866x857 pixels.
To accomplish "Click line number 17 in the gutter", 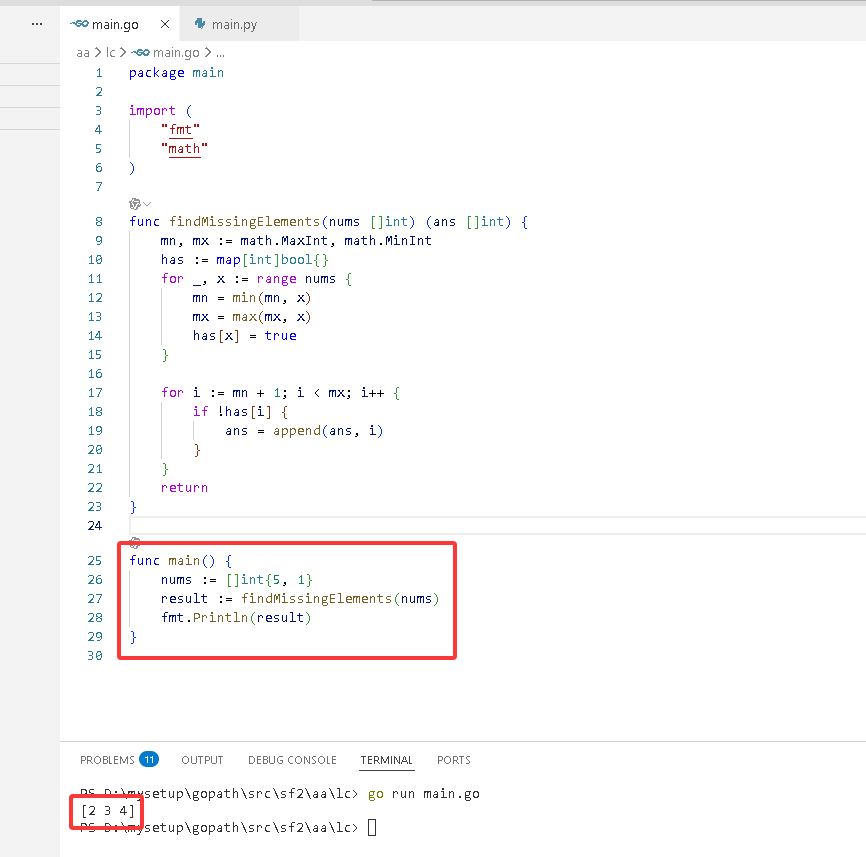I will (x=95, y=393).
